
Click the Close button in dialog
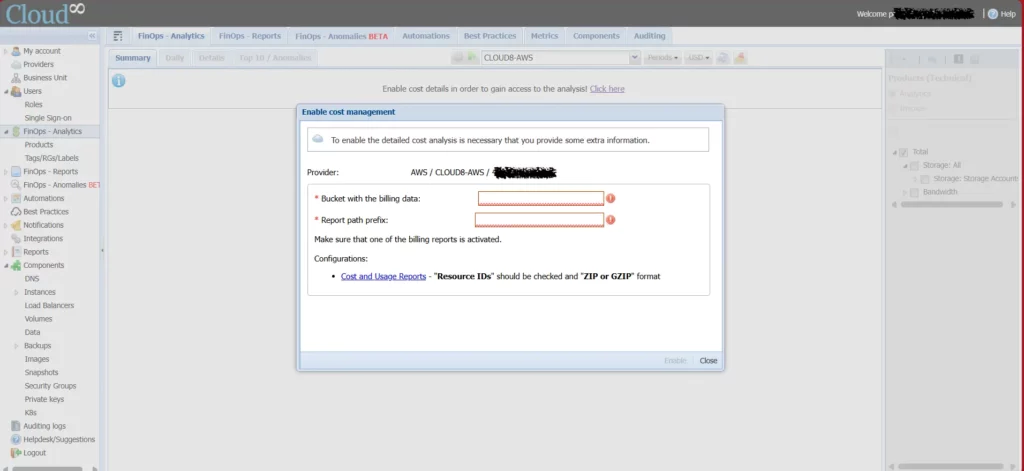708,360
